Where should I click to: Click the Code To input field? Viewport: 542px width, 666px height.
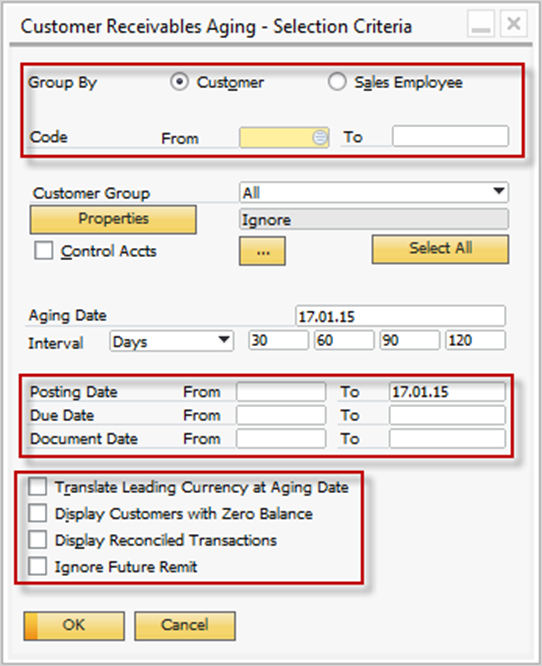tap(450, 136)
